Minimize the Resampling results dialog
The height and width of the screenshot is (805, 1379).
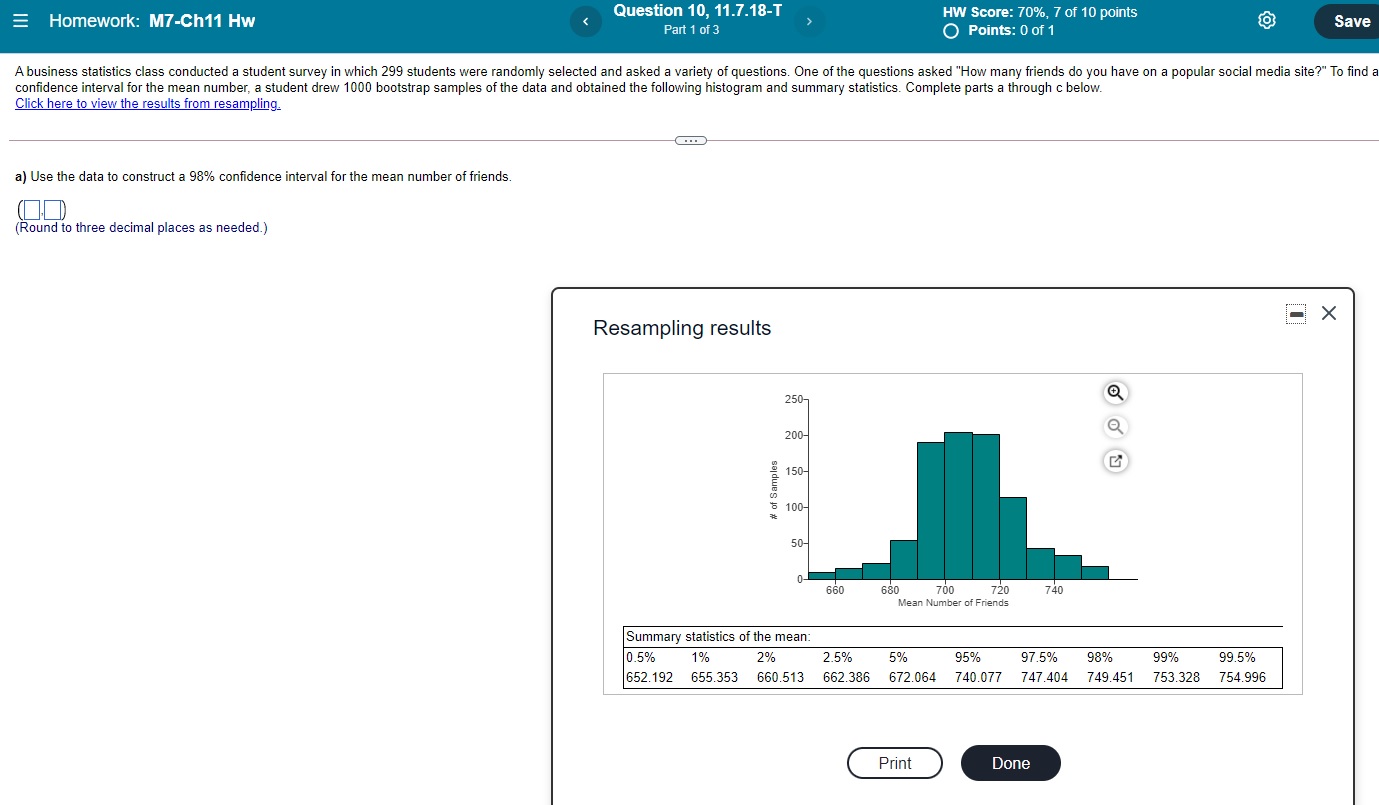point(1296,314)
